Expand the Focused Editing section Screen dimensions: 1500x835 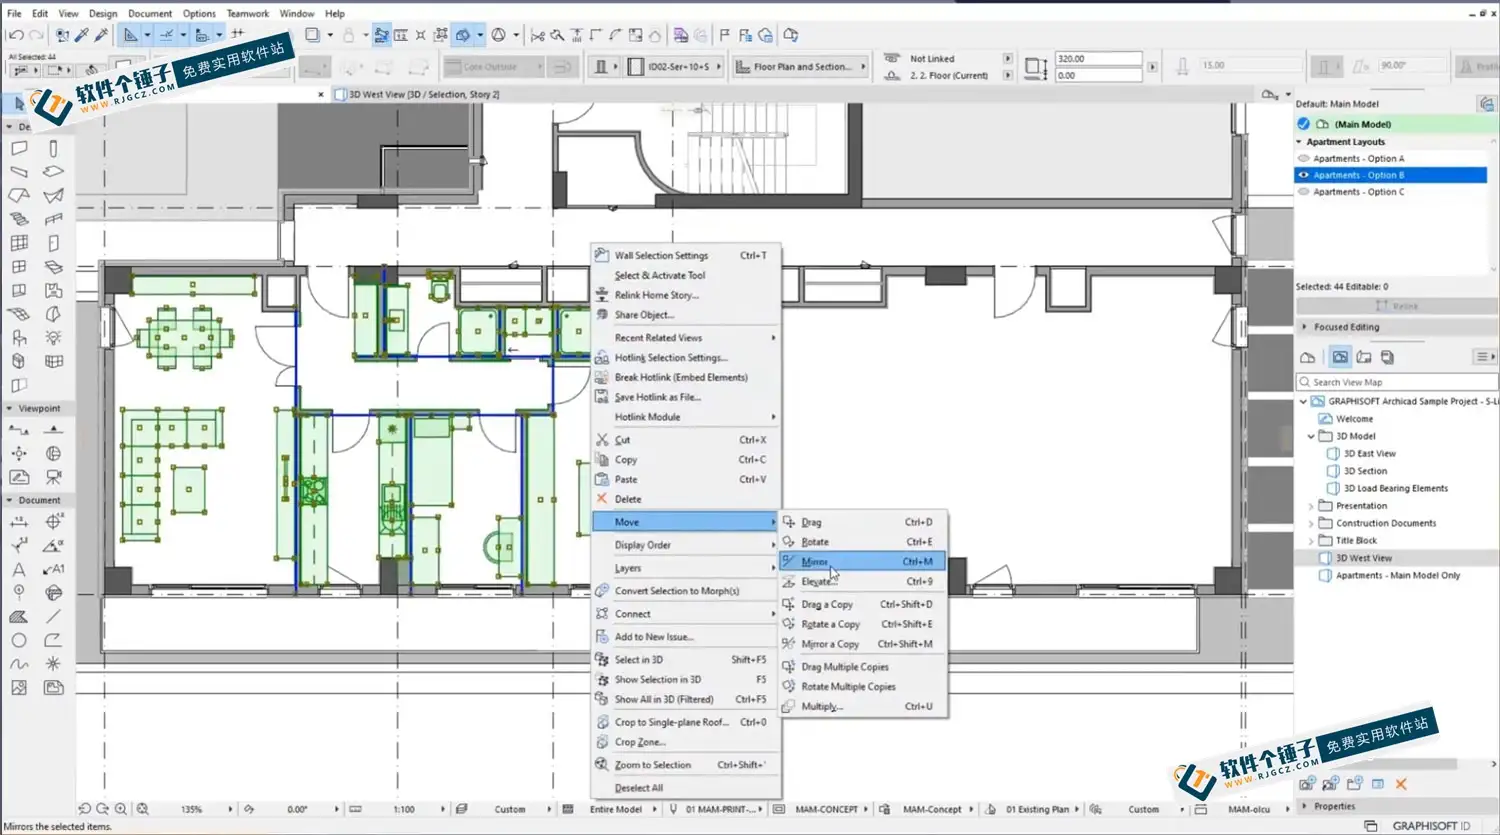pyautogui.click(x=1304, y=327)
